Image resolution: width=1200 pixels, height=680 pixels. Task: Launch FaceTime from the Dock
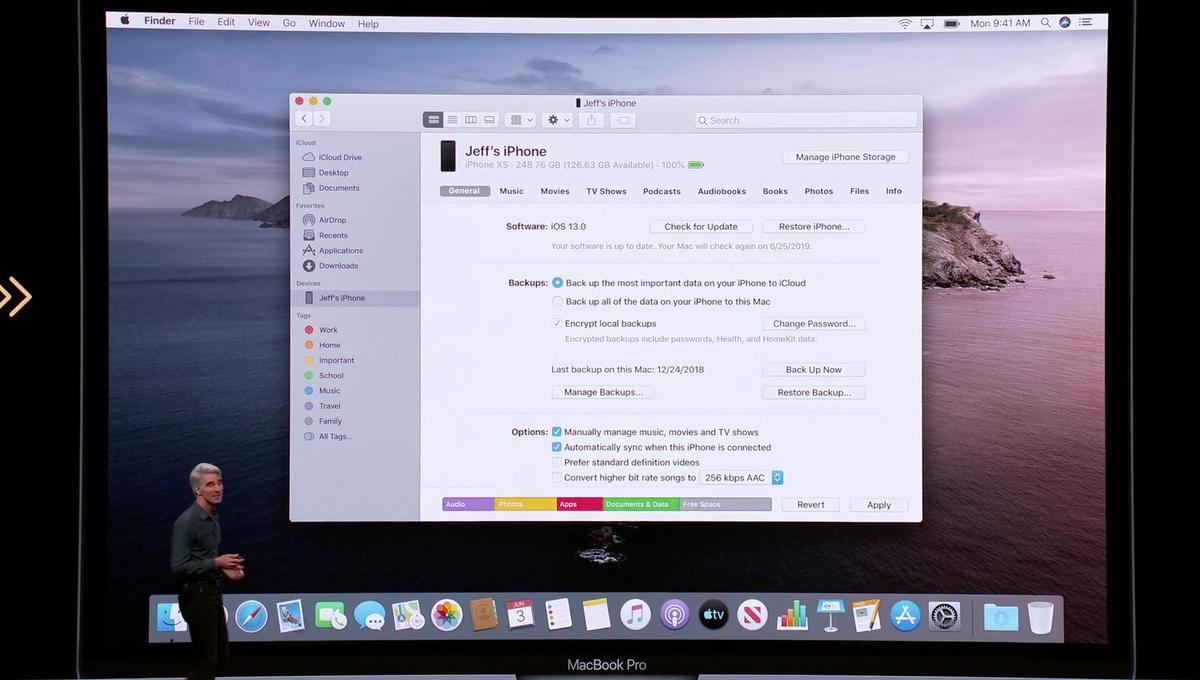330,615
